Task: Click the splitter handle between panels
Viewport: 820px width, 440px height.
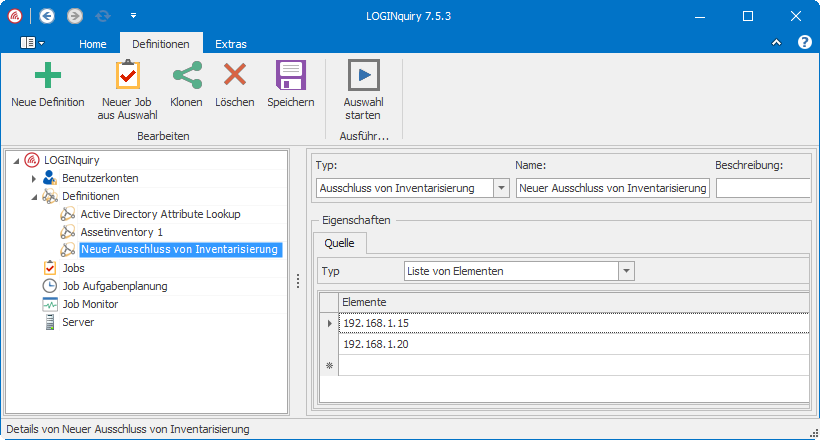Action: pos(298,281)
